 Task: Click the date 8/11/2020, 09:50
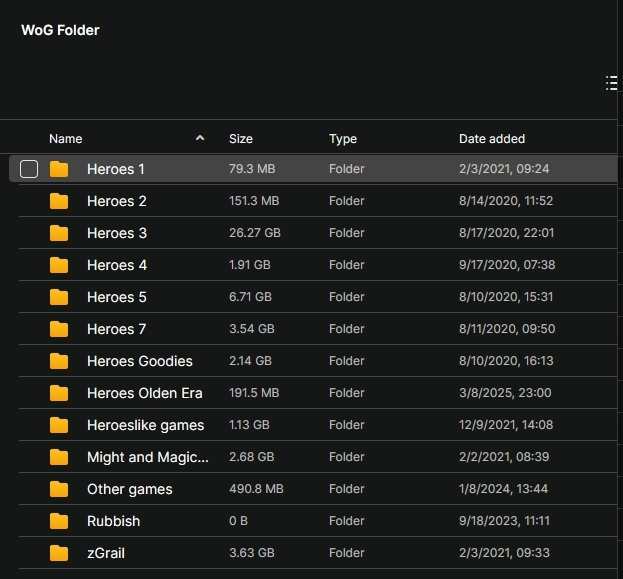(507, 329)
